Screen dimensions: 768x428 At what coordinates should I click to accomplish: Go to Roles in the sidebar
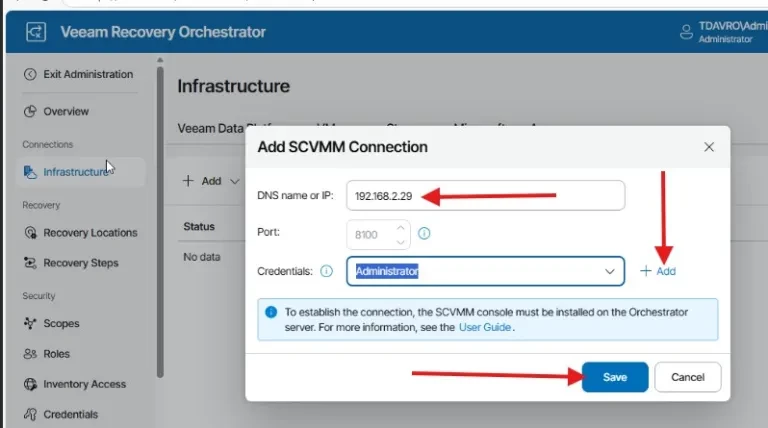coord(56,354)
